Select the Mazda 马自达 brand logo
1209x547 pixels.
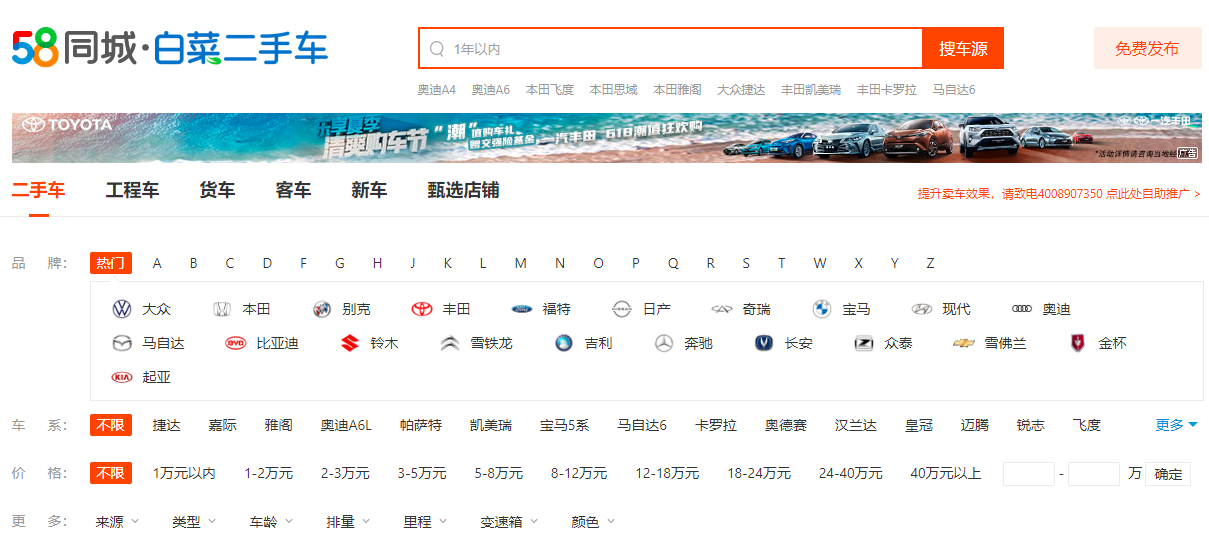coord(122,343)
